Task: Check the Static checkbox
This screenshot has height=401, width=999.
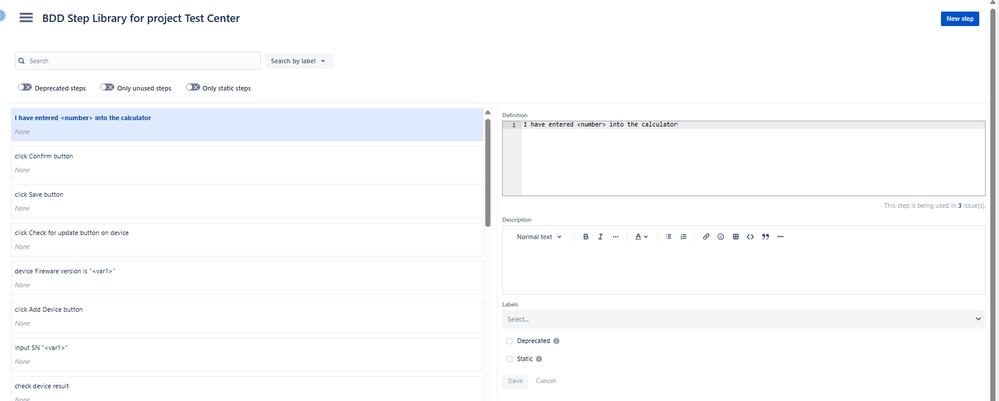Action: [509, 359]
